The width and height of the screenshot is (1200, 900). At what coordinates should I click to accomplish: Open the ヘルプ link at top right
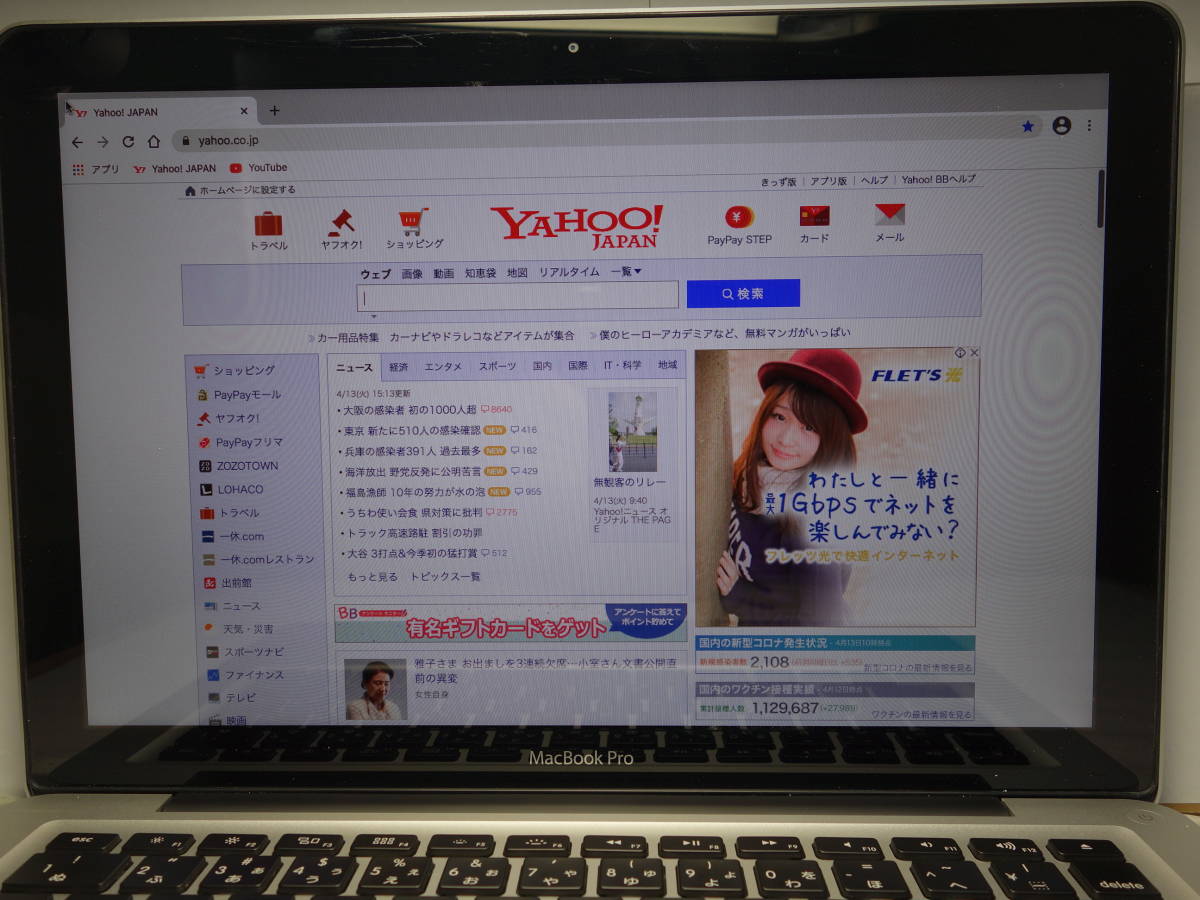pos(874,181)
